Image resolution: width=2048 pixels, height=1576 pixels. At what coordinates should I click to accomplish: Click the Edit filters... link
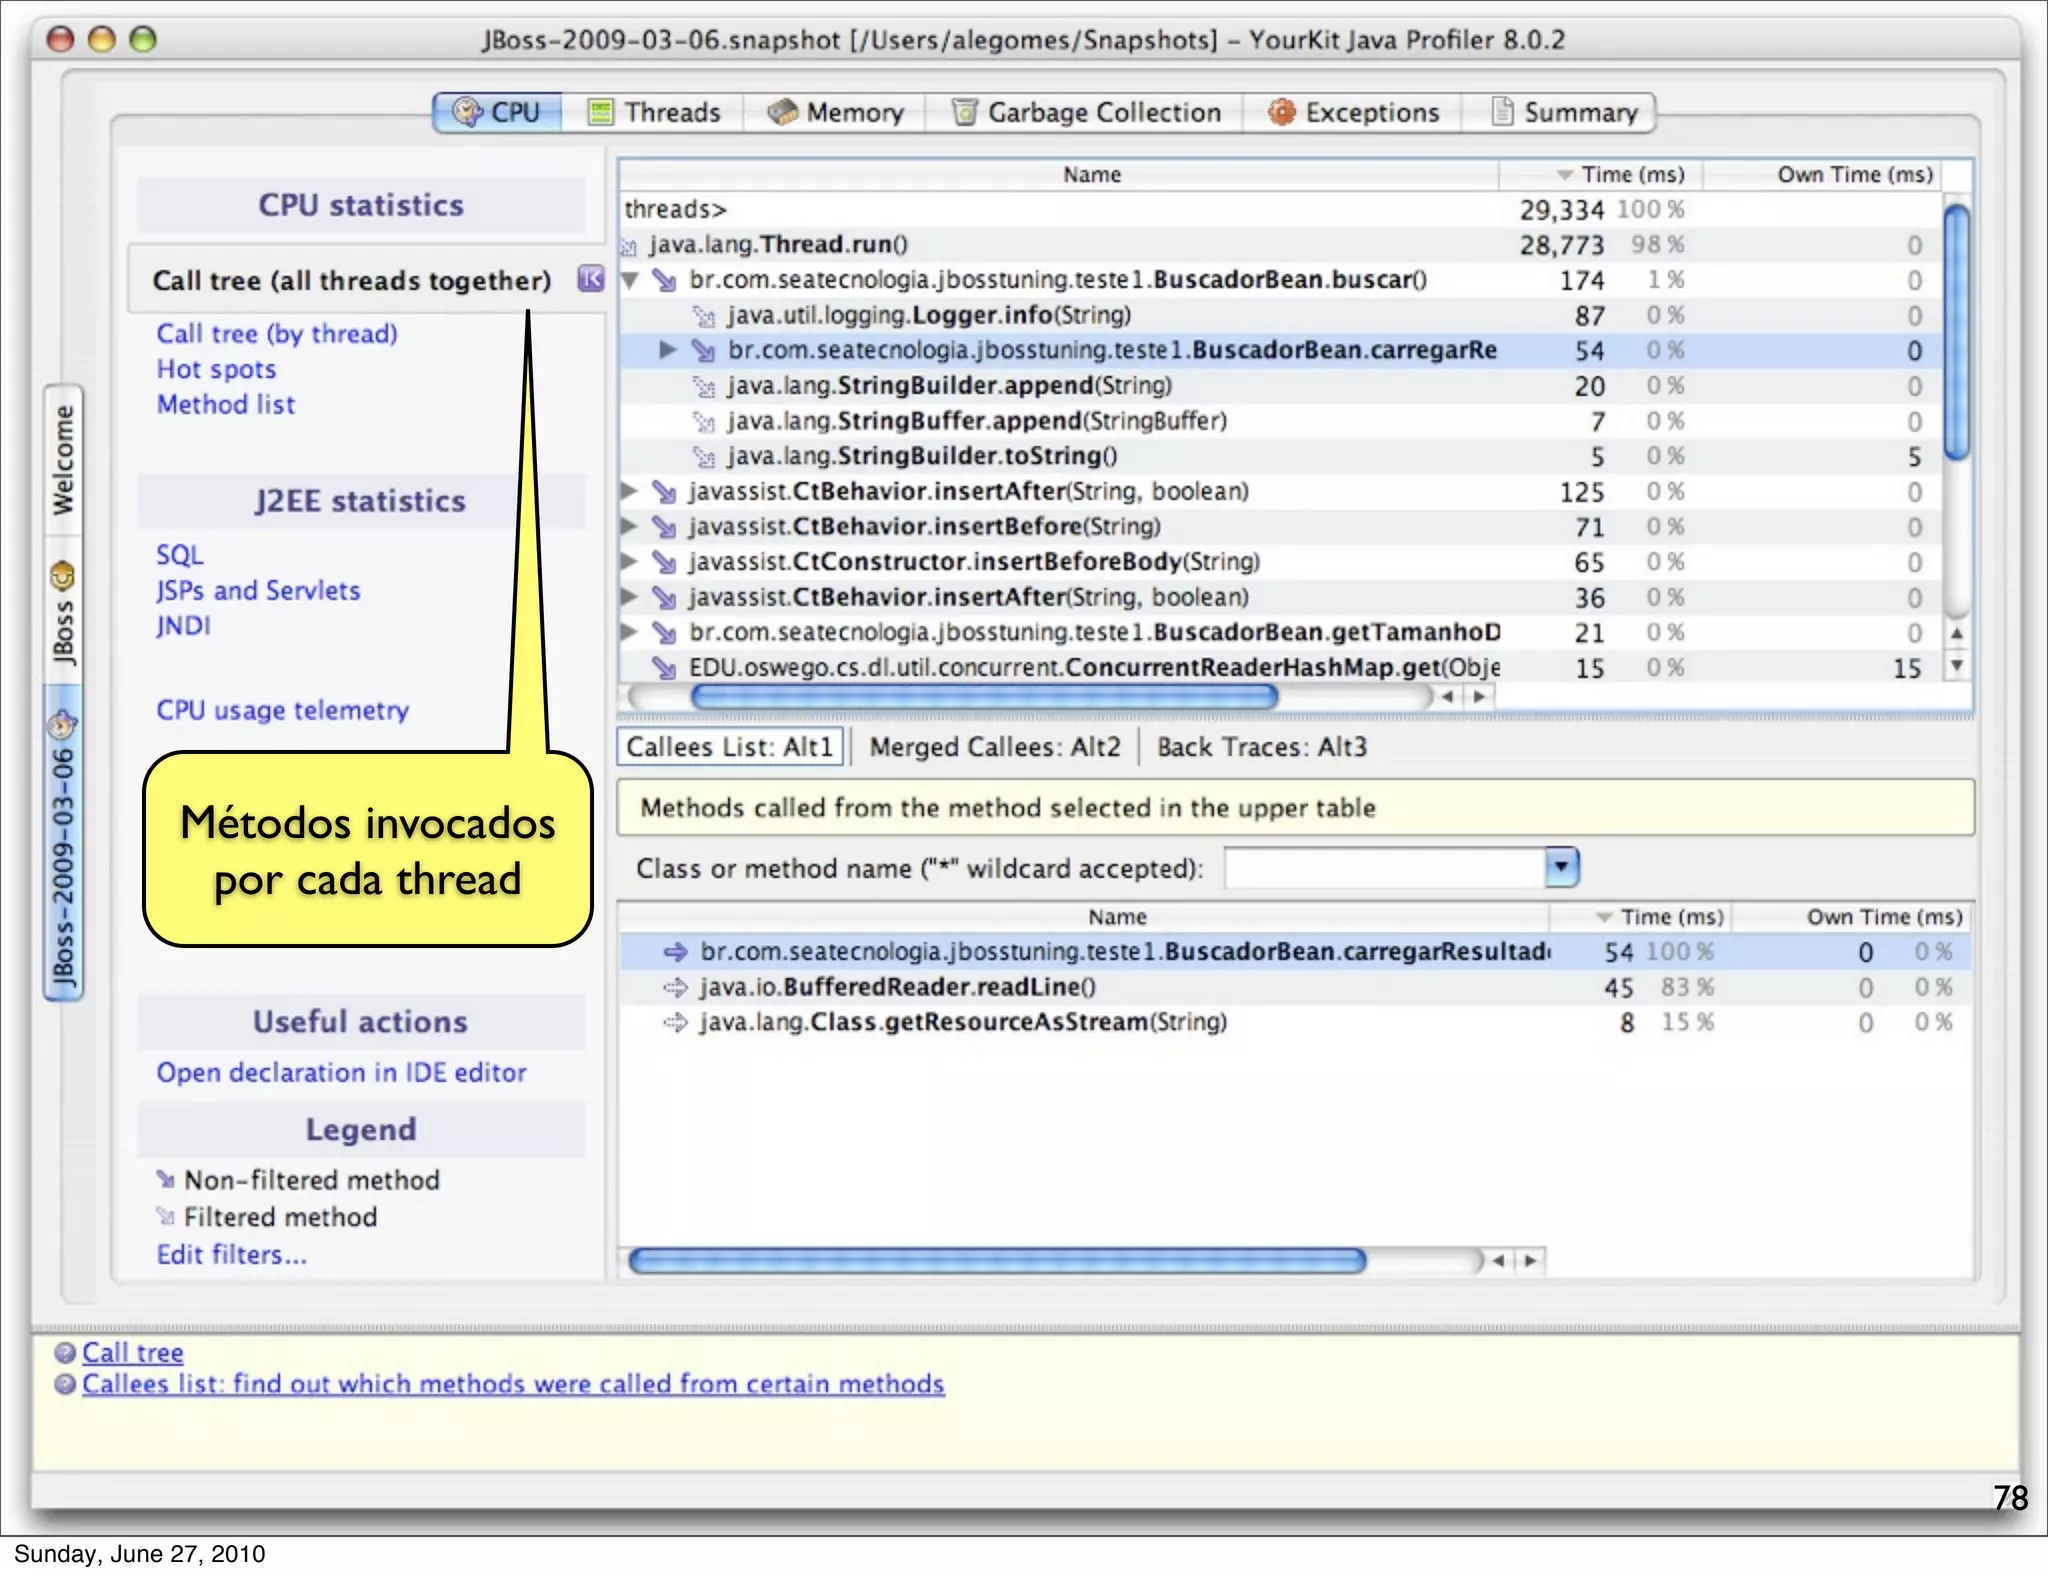pos(231,1254)
